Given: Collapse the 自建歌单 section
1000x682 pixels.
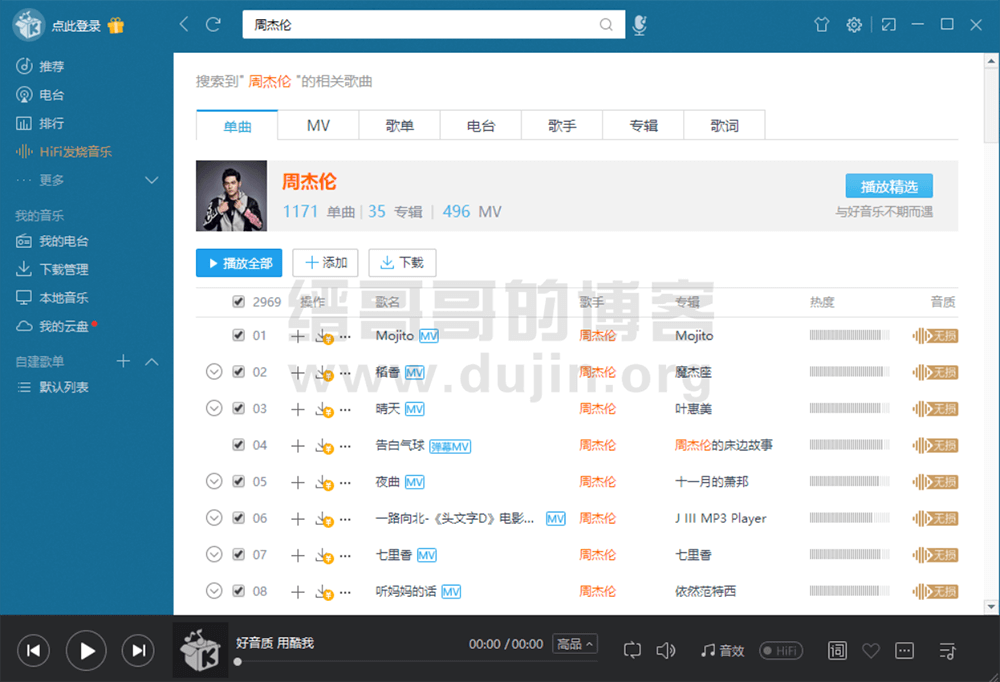Looking at the screenshot, I should pos(152,362).
